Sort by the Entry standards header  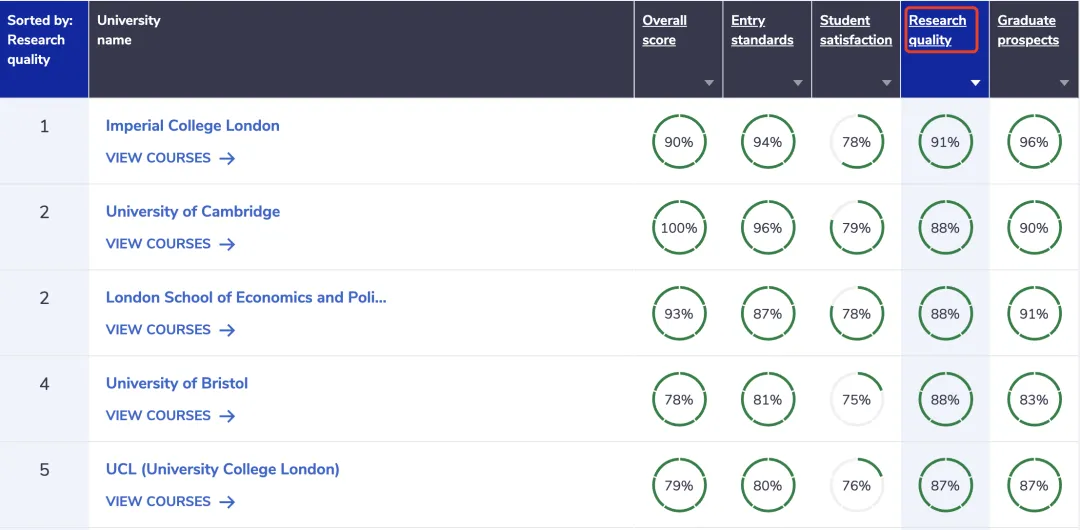coord(761,30)
